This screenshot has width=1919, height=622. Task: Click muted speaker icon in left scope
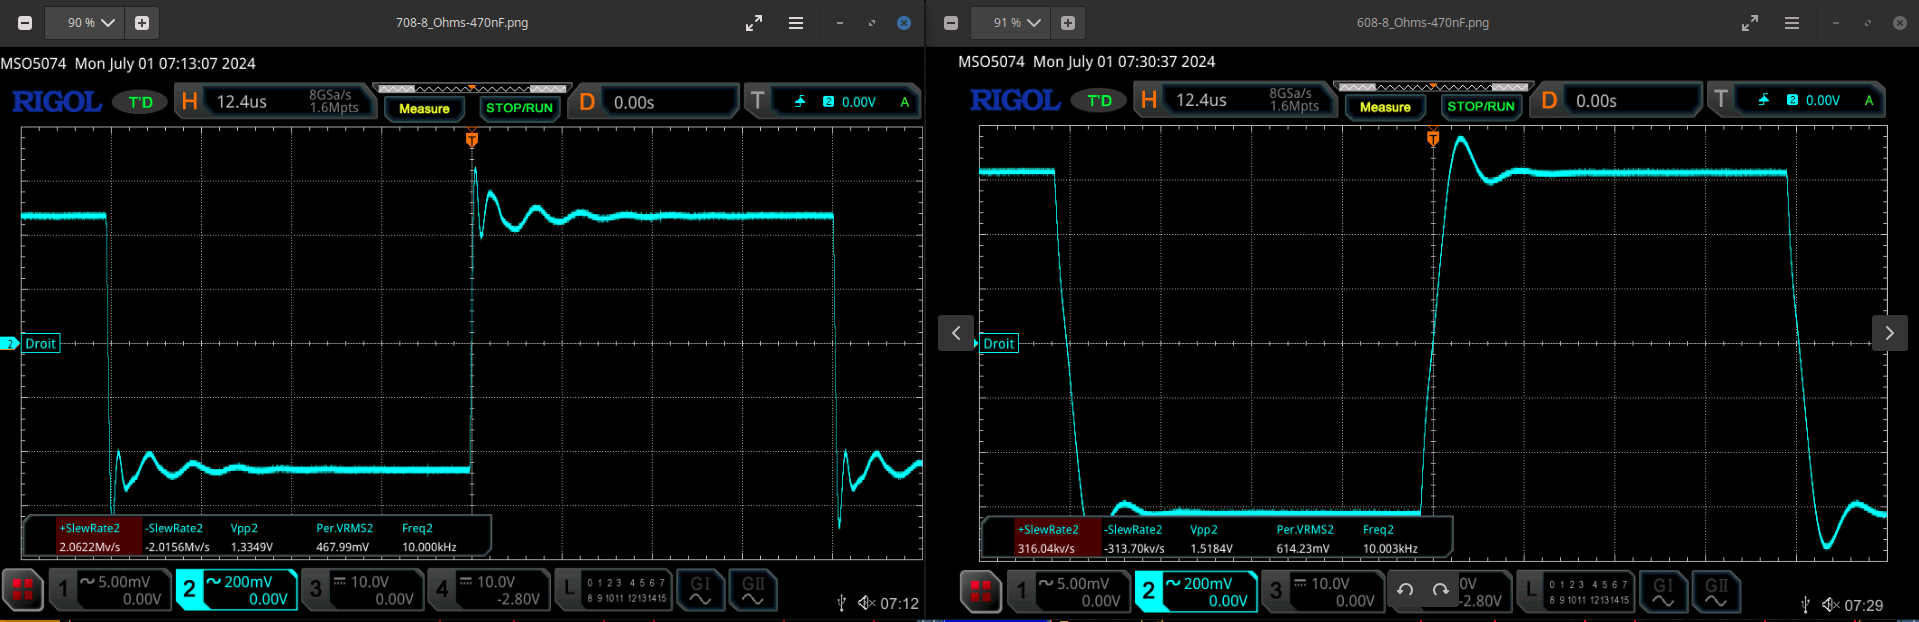[866, 603]
